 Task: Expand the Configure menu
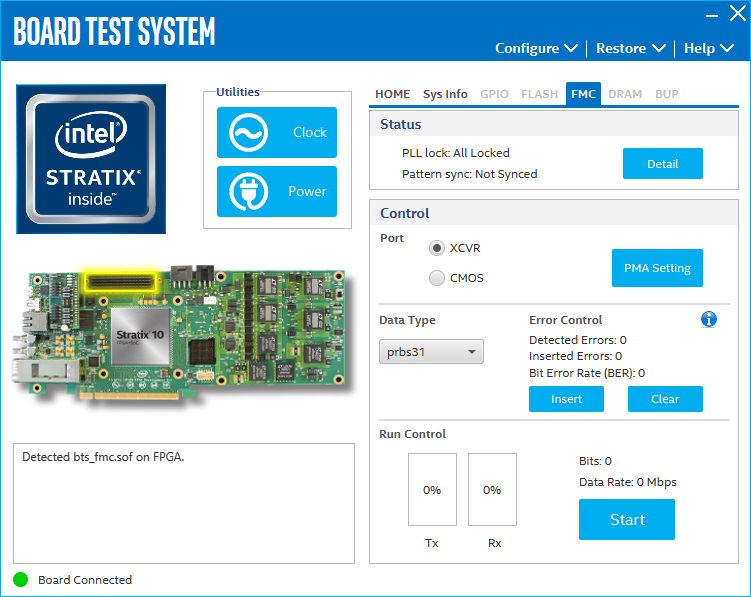(536, 48)
